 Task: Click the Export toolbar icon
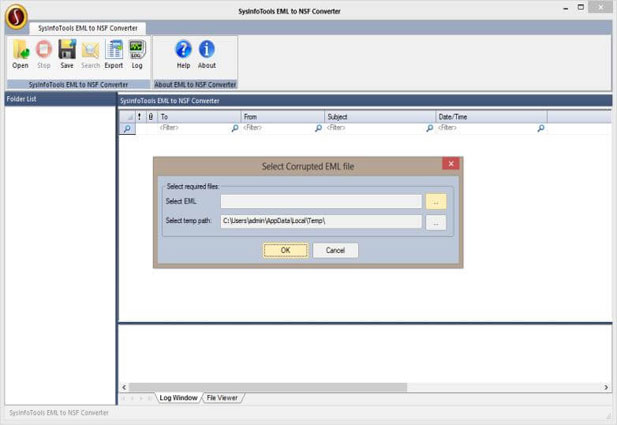click(x=114, y=54)
